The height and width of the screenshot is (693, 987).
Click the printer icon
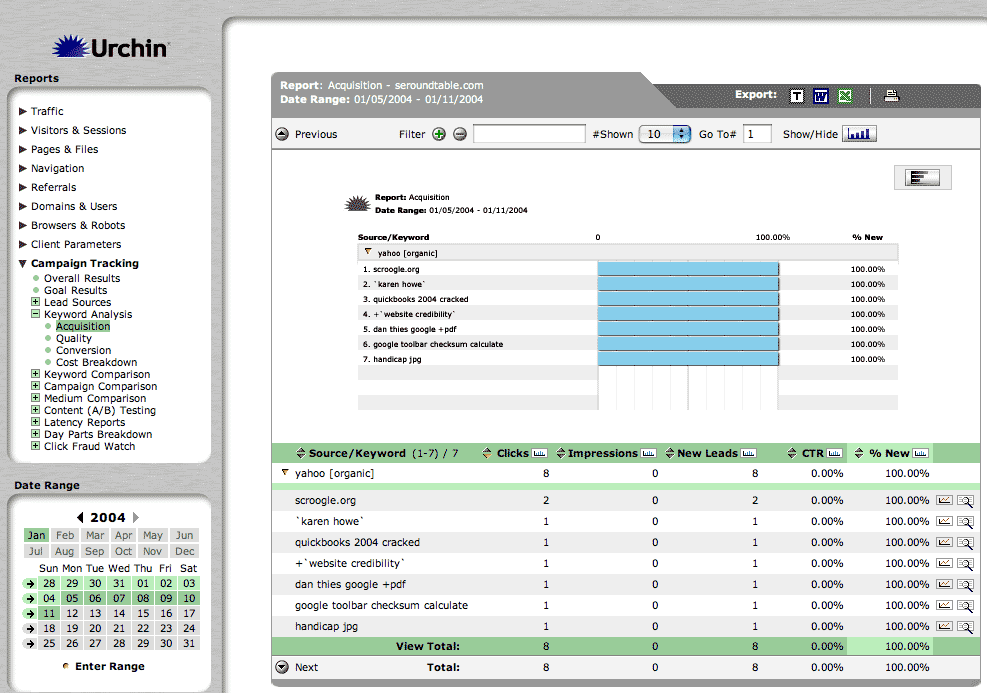891,96
